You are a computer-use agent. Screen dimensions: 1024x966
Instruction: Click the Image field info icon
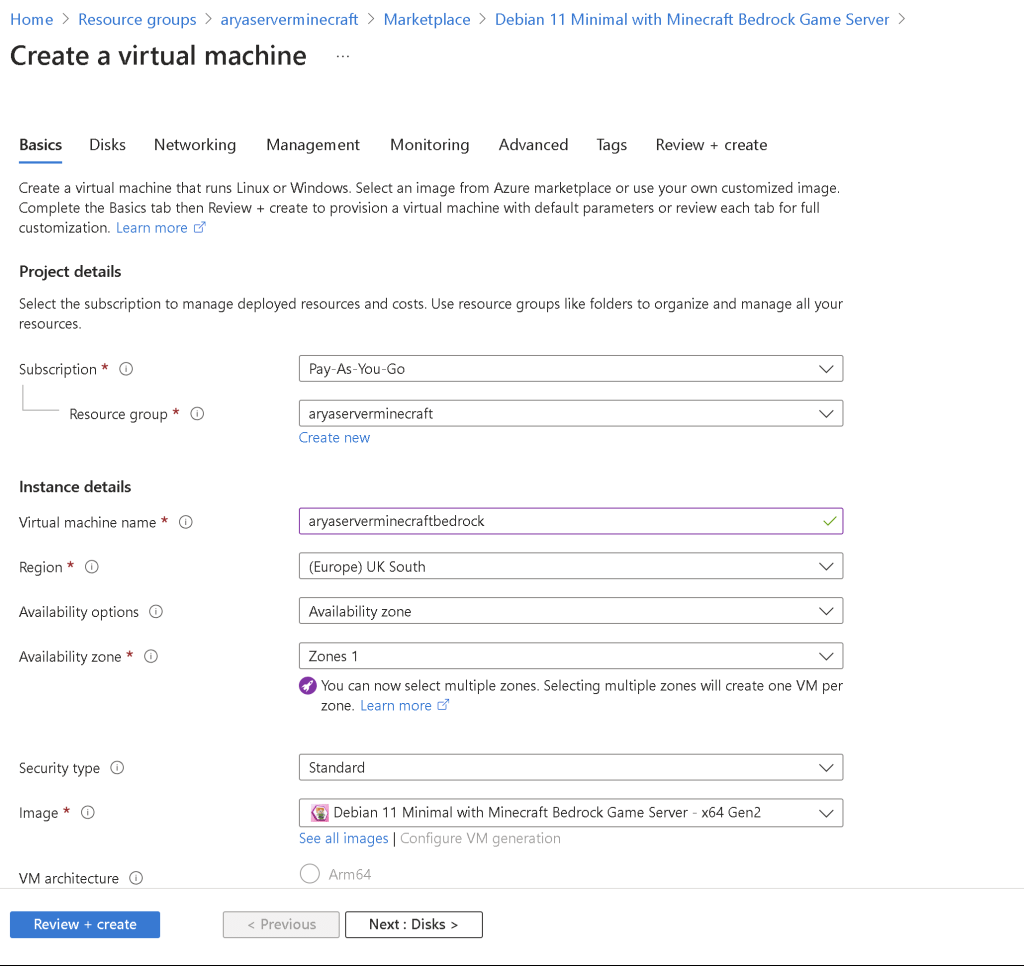(x=88, y=812)
